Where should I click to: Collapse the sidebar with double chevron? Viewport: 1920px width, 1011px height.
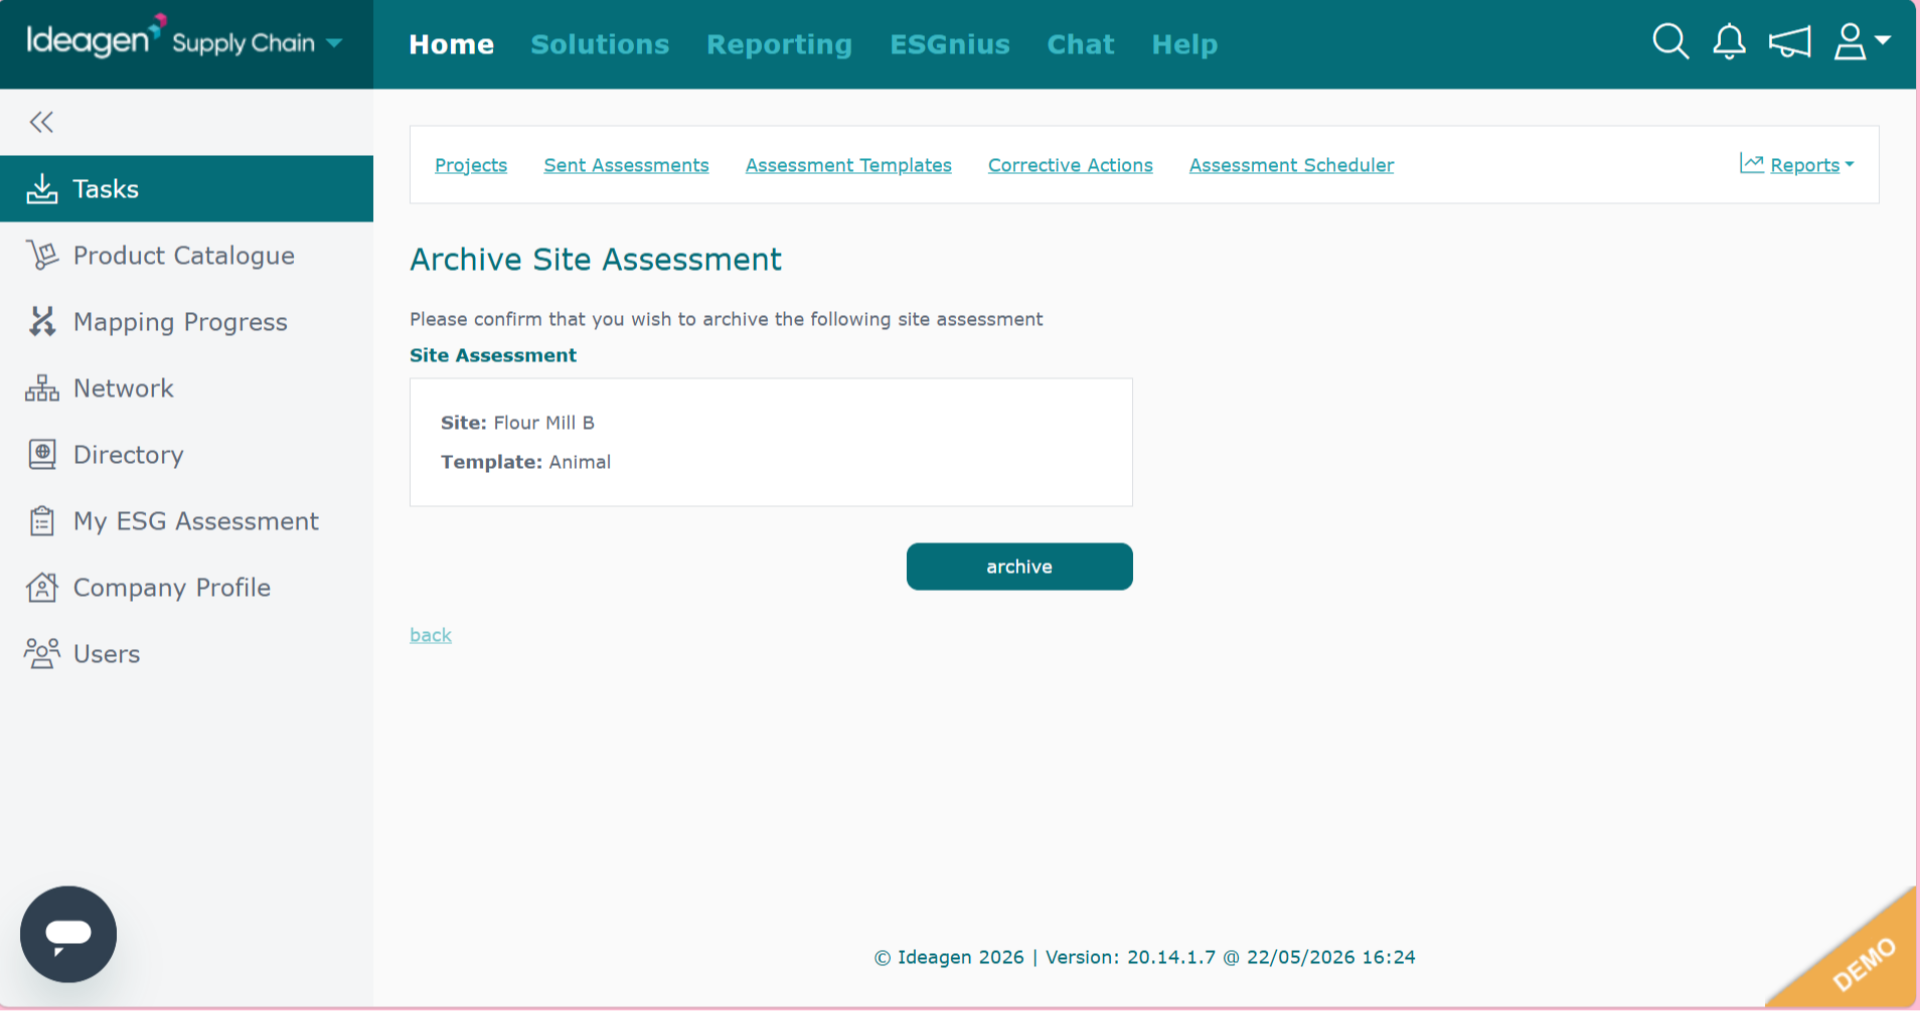(41, 122)
